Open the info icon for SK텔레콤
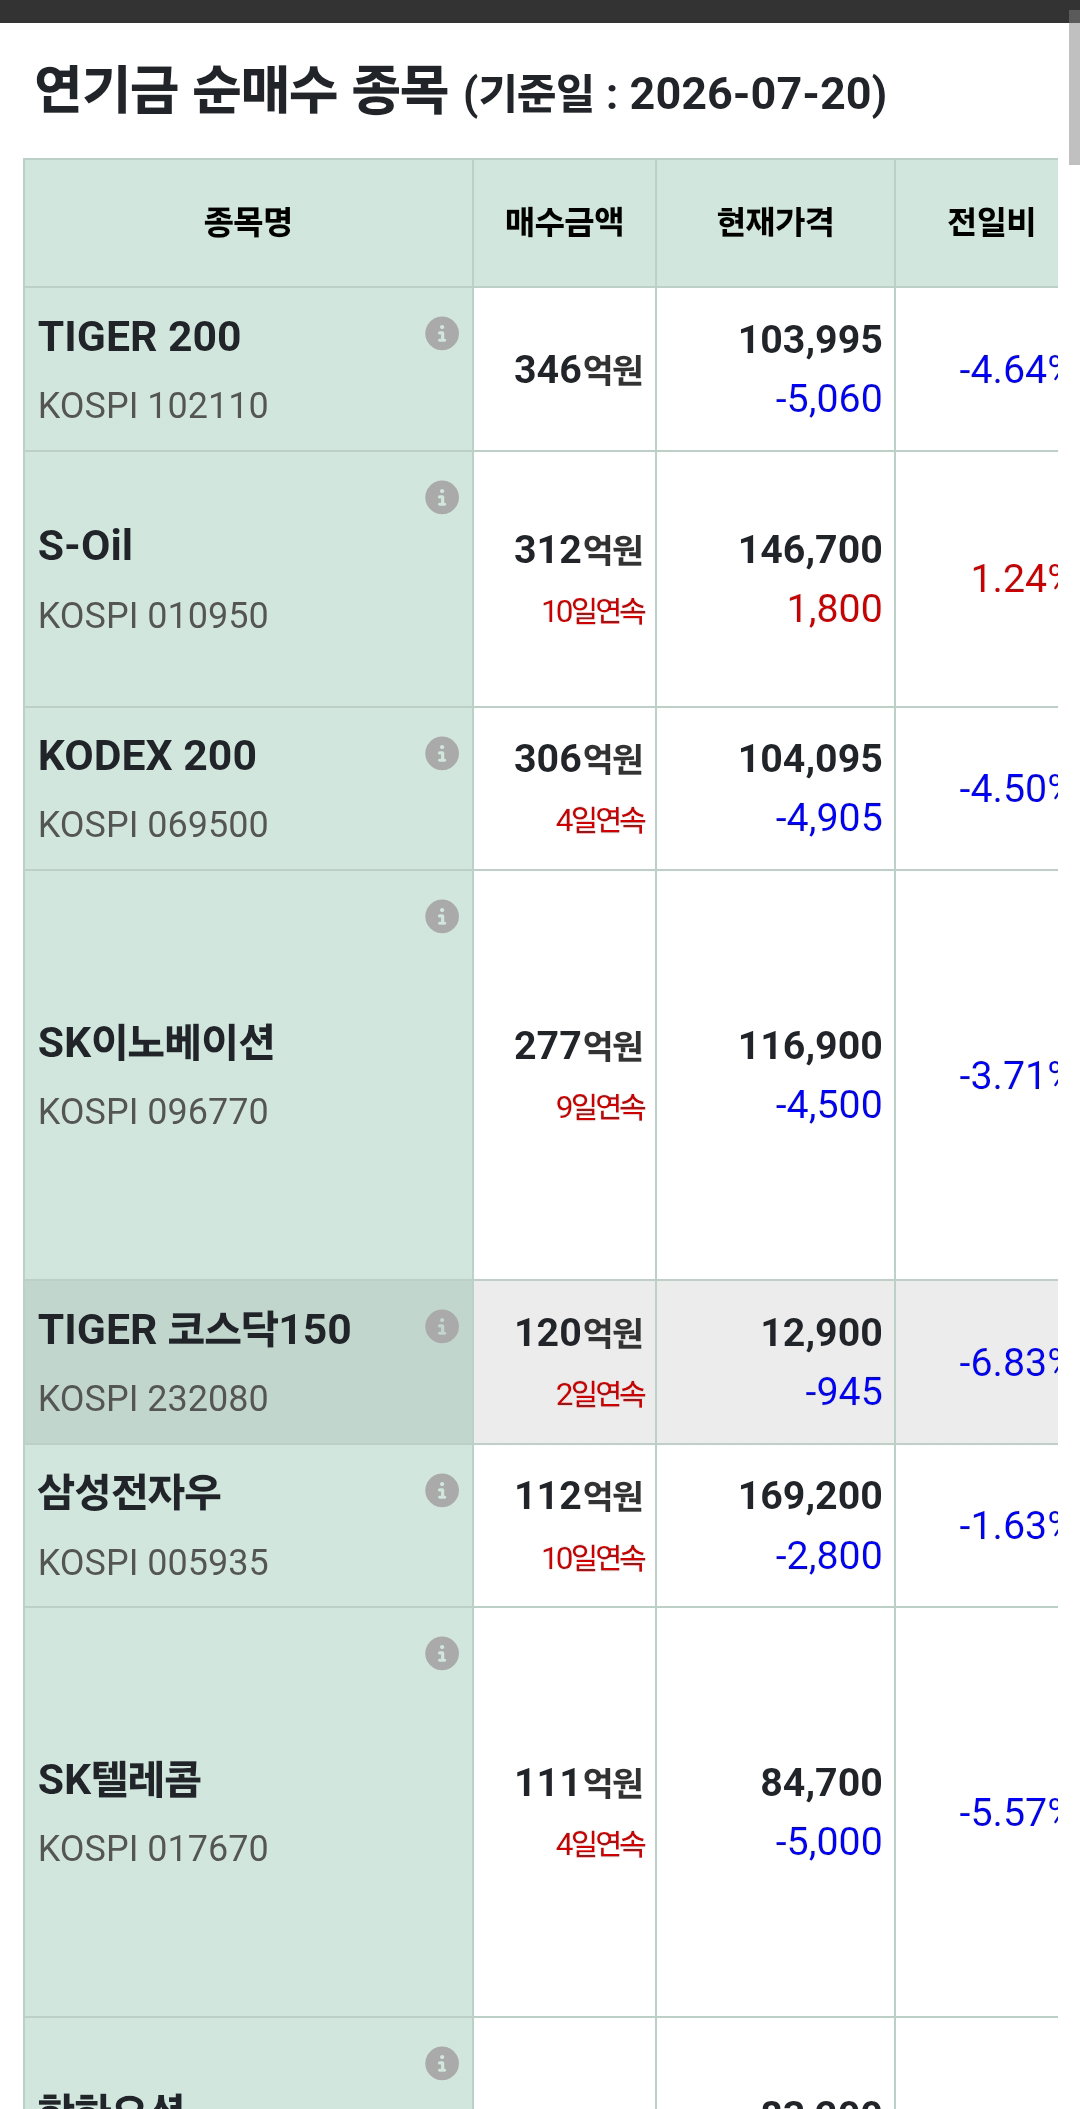1080x2109 pixels. pyautogui.click(x=442, y=1653)
